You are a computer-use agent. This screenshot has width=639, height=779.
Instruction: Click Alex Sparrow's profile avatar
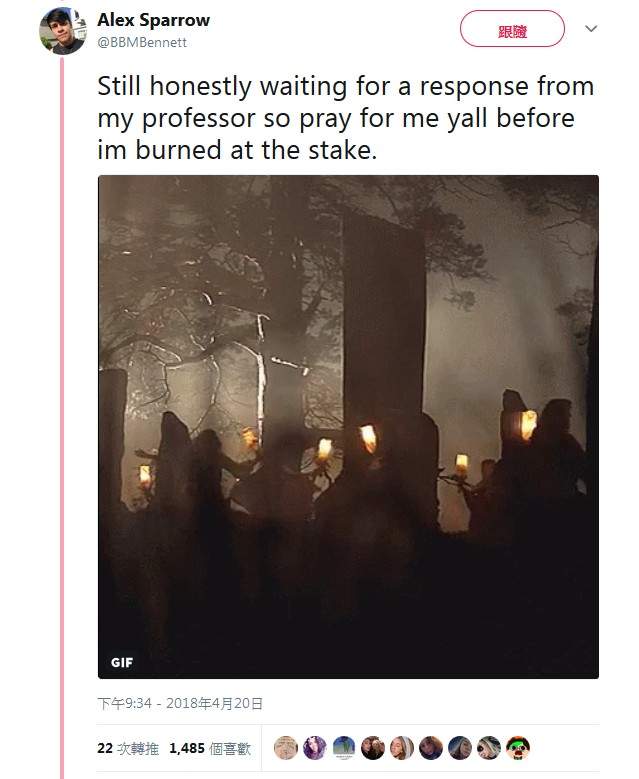[63, 31]
